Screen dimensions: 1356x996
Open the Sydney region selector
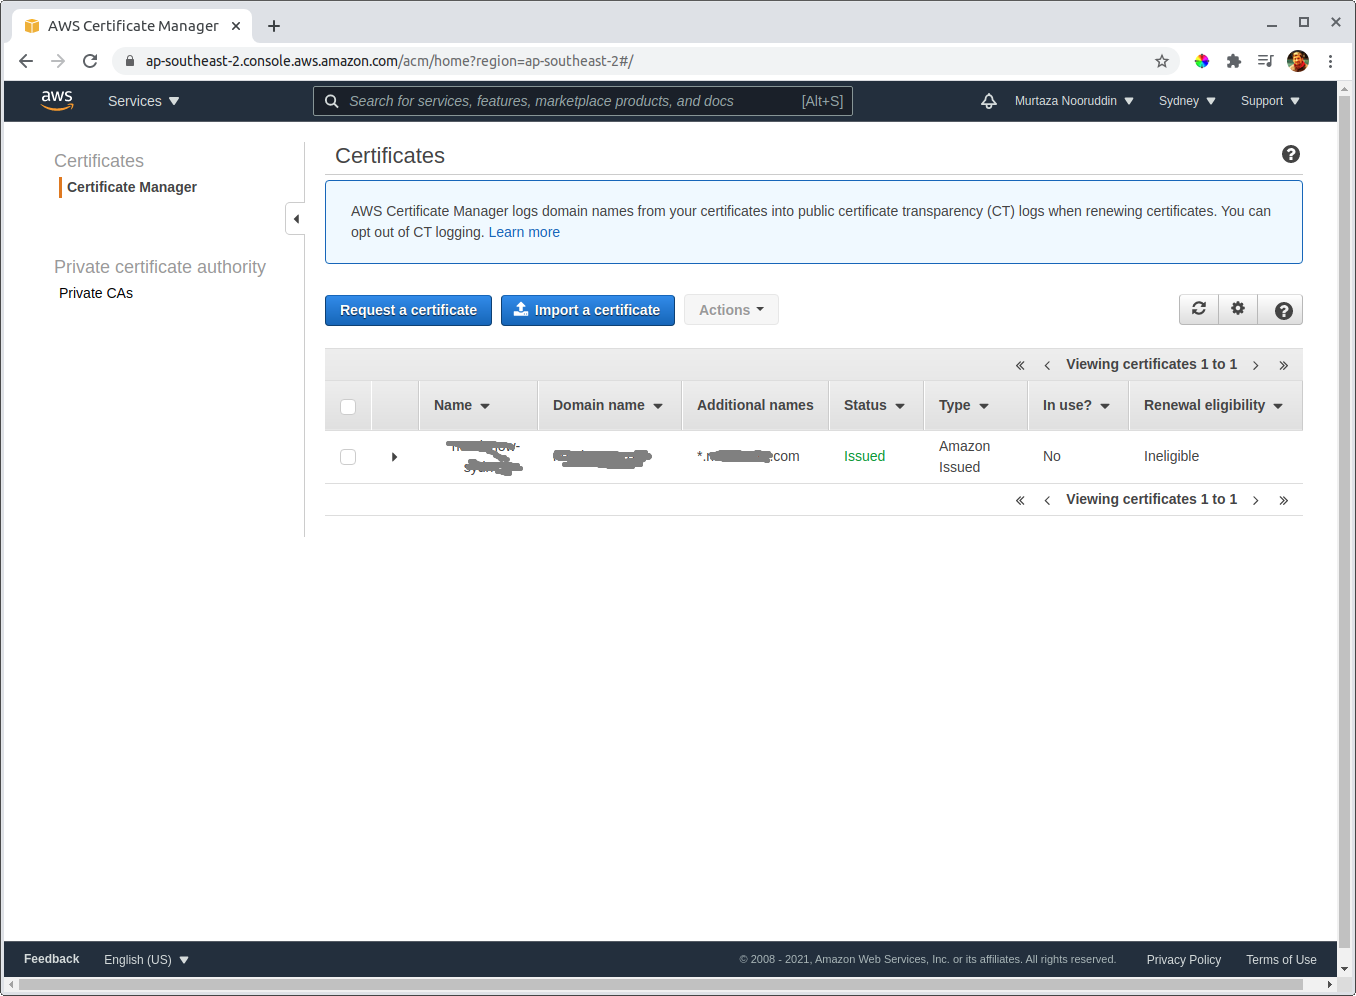click(x=1186, y=100)
